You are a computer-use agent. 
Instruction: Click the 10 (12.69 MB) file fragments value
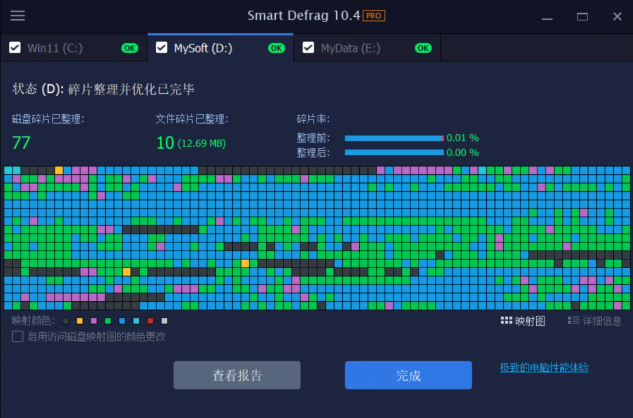point(191,143)
